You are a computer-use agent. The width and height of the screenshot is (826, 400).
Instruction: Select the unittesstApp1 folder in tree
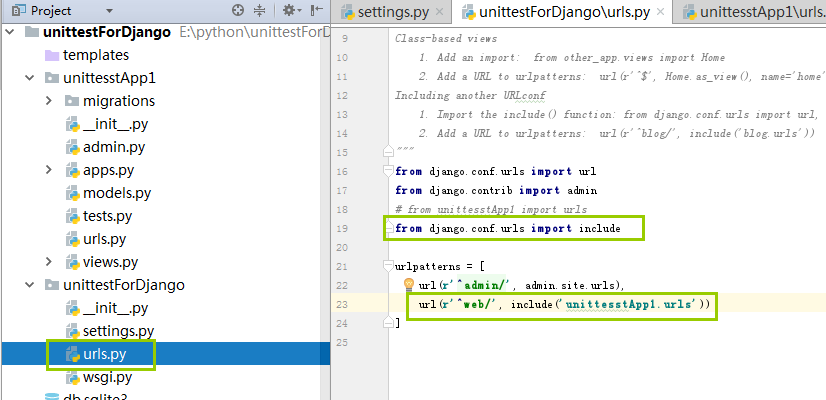(100, 78)
